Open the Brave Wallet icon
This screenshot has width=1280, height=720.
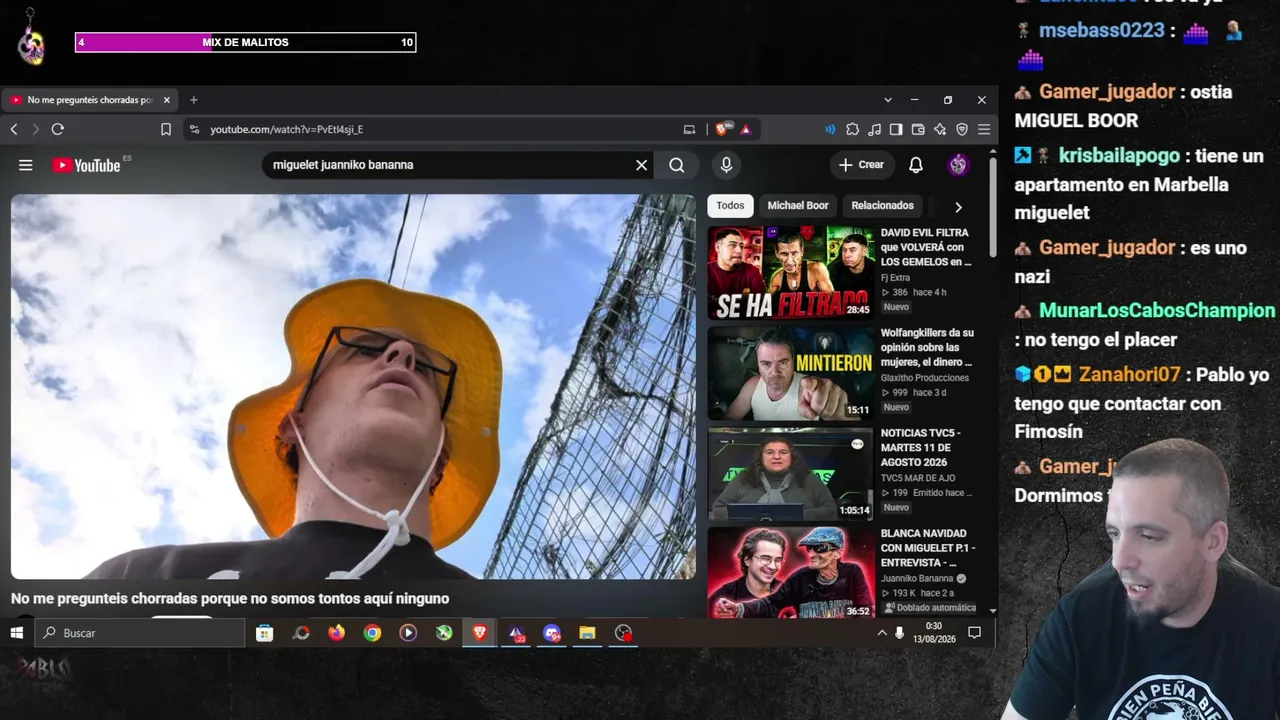click(x=918, y=129)
